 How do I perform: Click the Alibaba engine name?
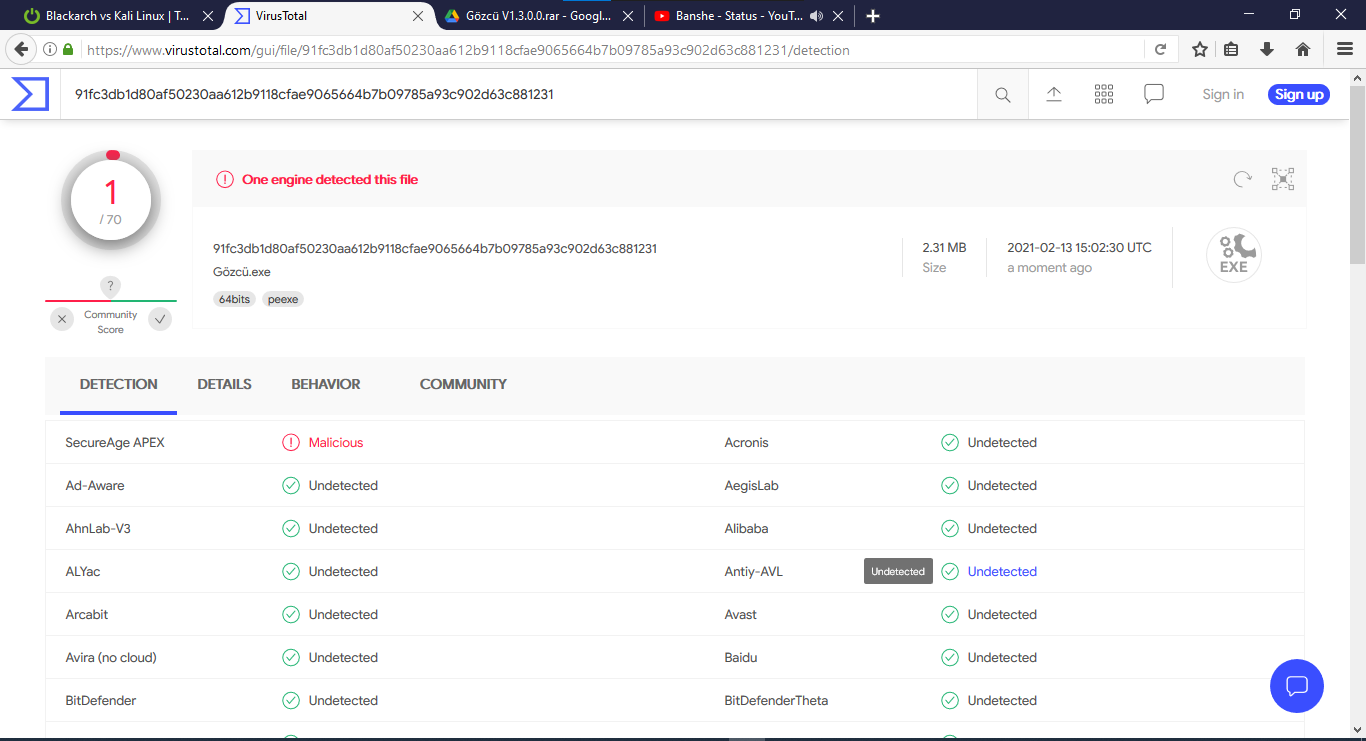pos(747,528)
